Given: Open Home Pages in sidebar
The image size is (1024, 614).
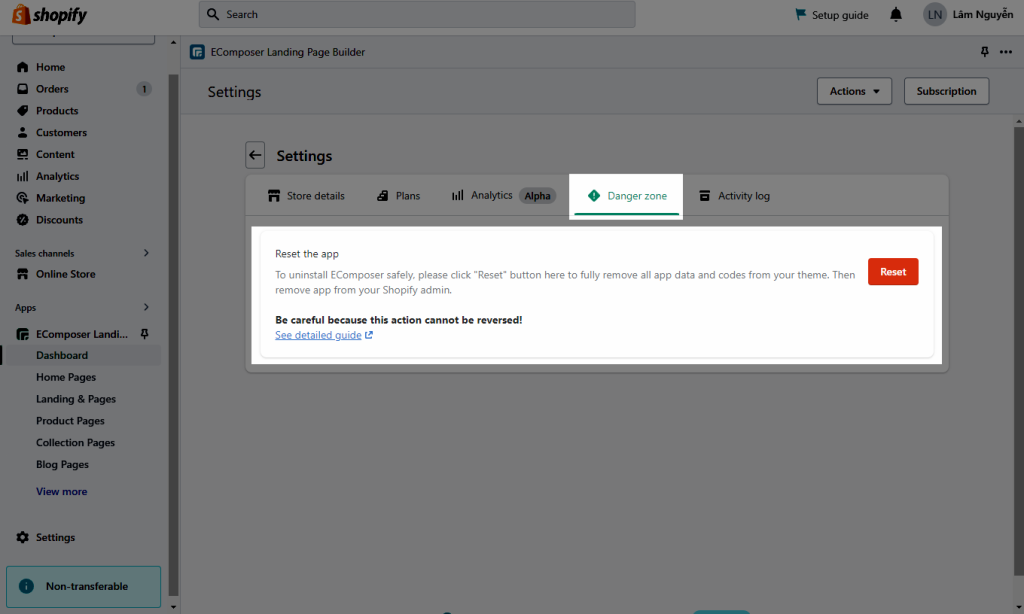Looking at the screenshot, I should click(x=66, y=377).
